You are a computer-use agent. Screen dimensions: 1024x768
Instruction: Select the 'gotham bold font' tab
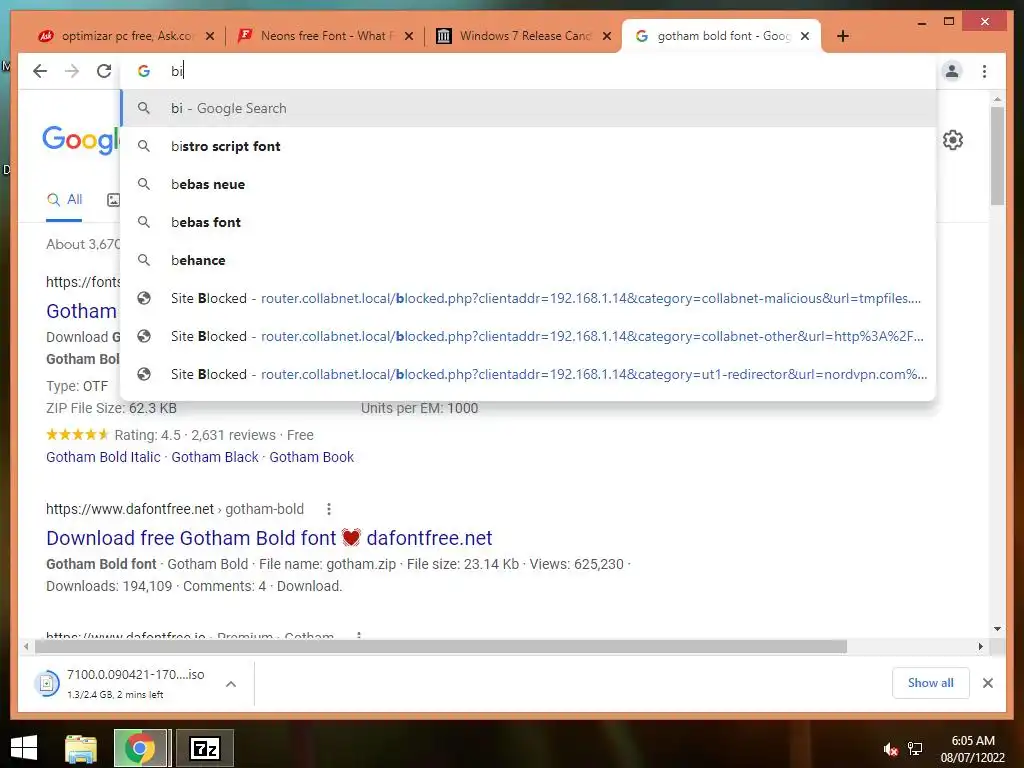722,36
